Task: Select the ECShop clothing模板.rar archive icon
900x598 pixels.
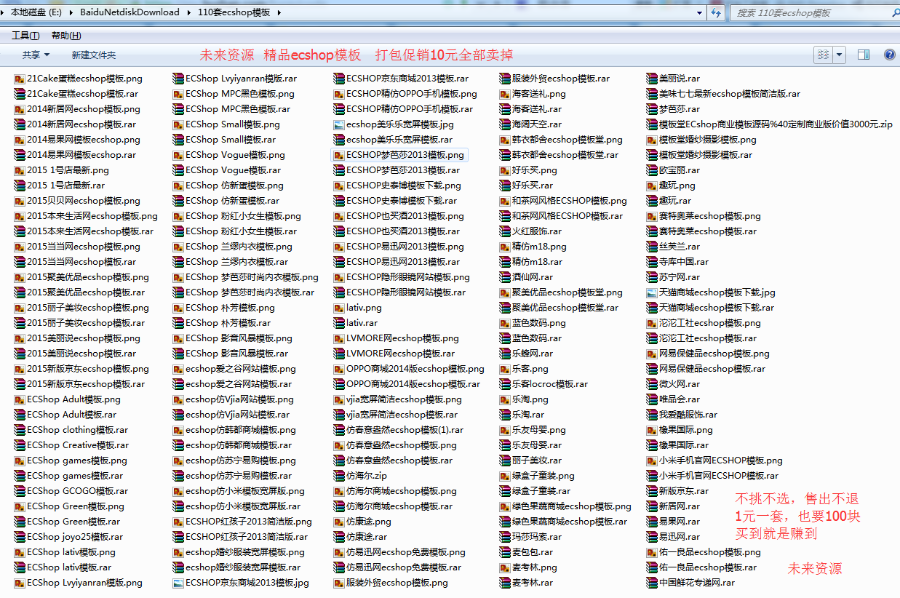Action: click(x=20, y=430)
